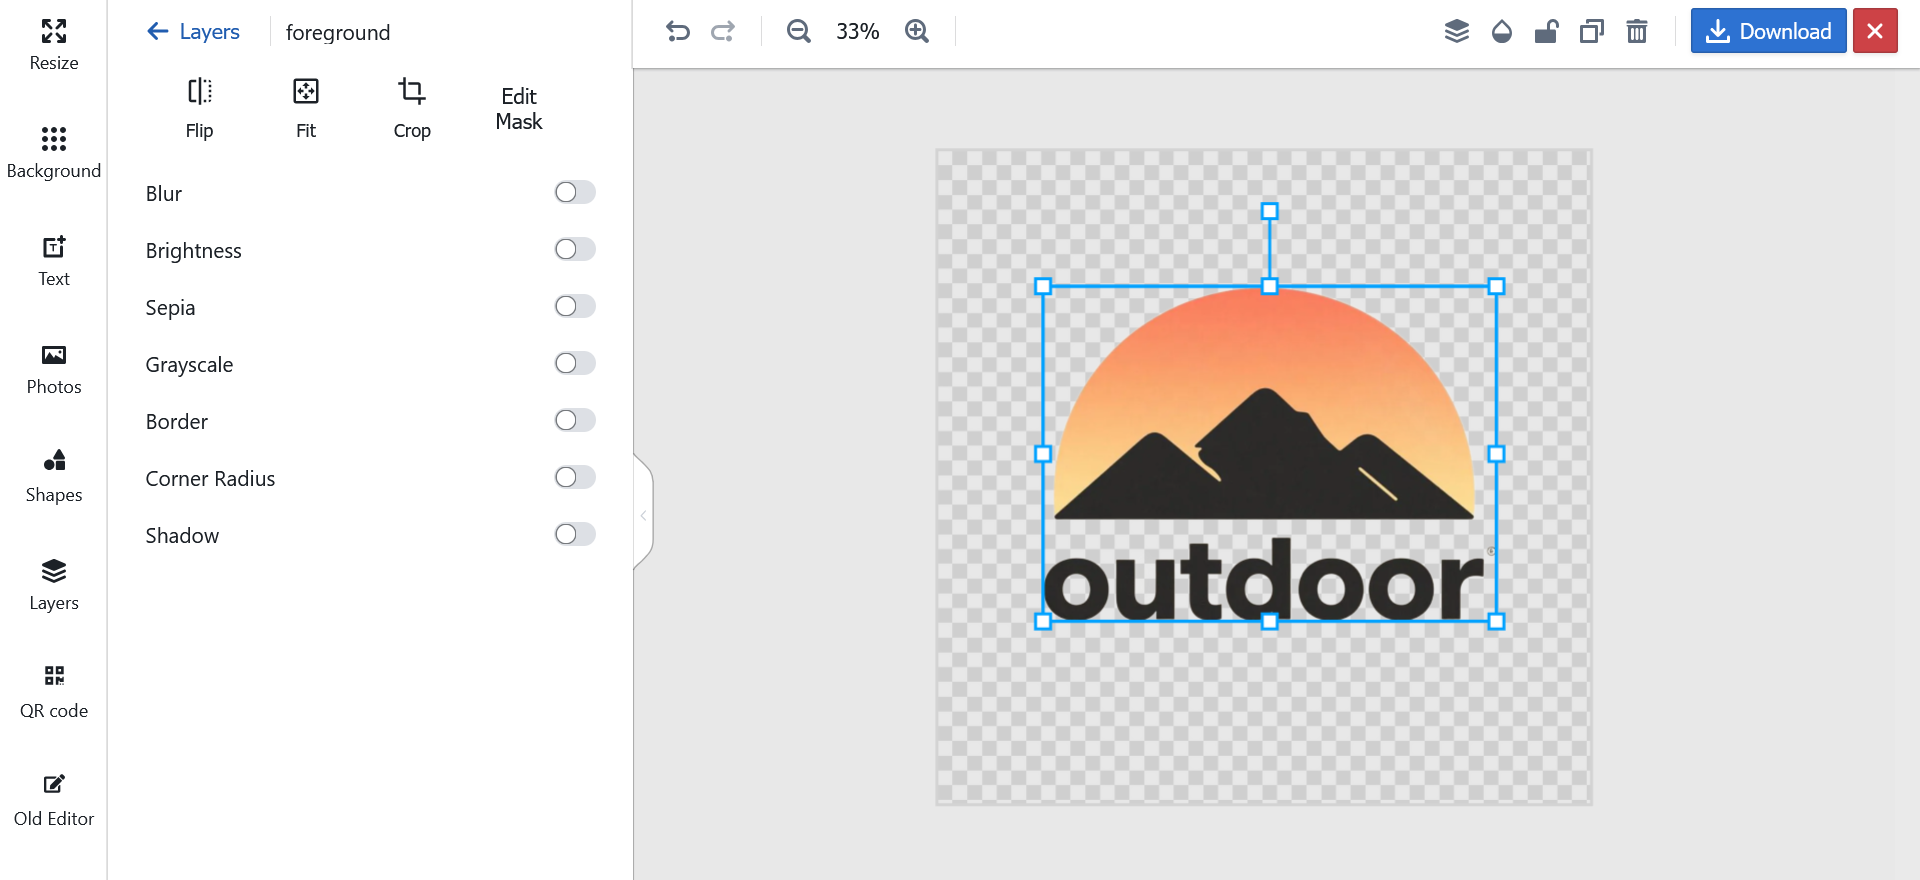Go back to Layers list
This screenshot has height=880, width=1920.
click(194, 32)
